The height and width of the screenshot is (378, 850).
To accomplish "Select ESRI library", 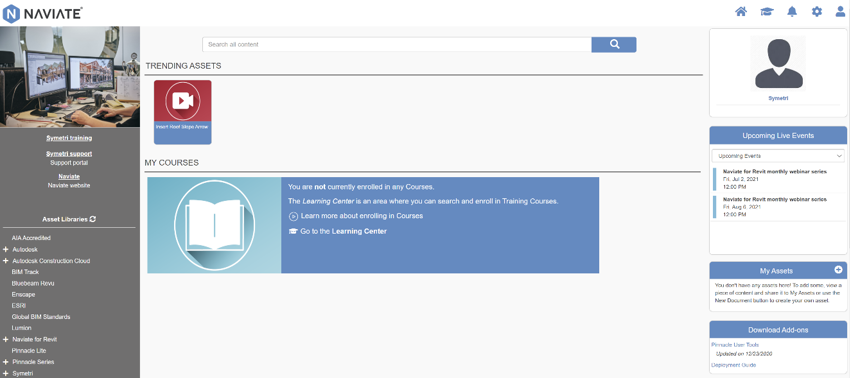I will 18,306.
